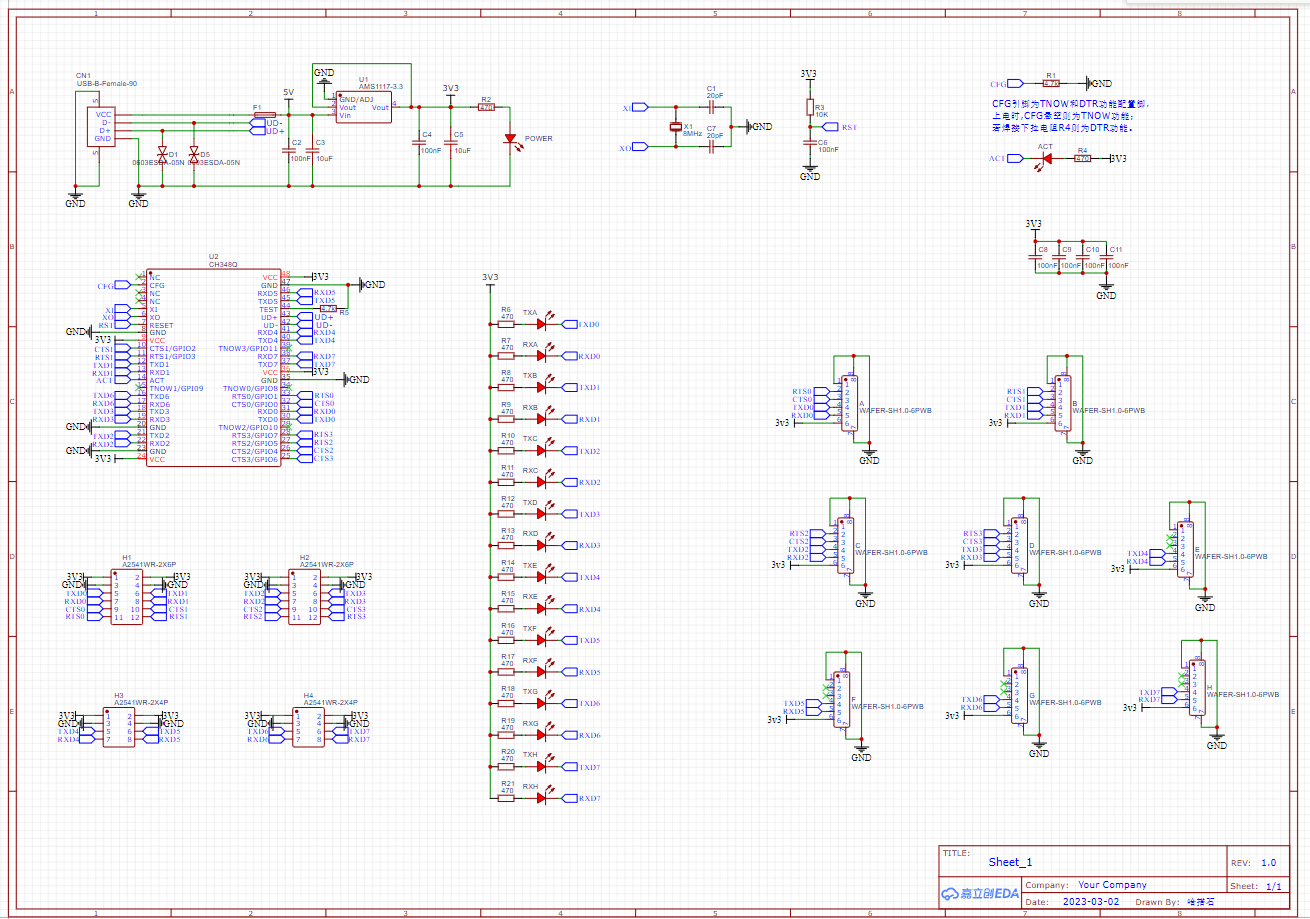Select the blue CFG note text

(x=1070, y=116)
